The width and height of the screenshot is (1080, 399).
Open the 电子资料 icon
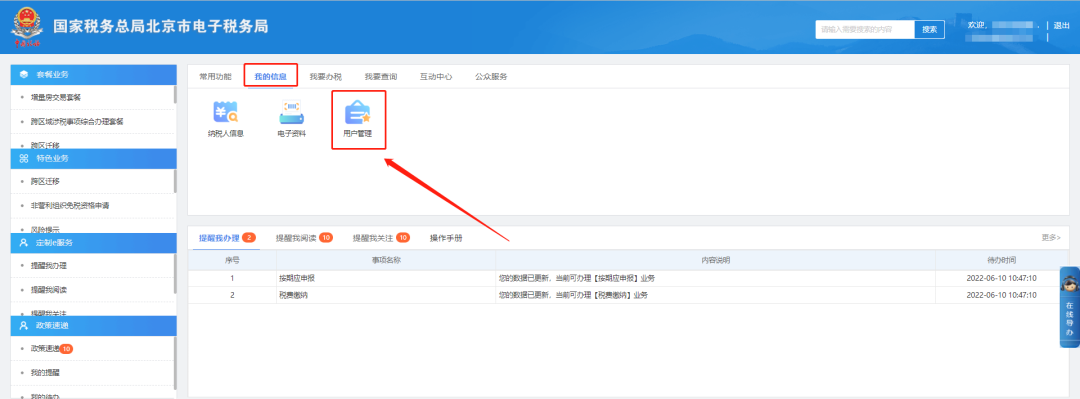[x=291, y=119]
